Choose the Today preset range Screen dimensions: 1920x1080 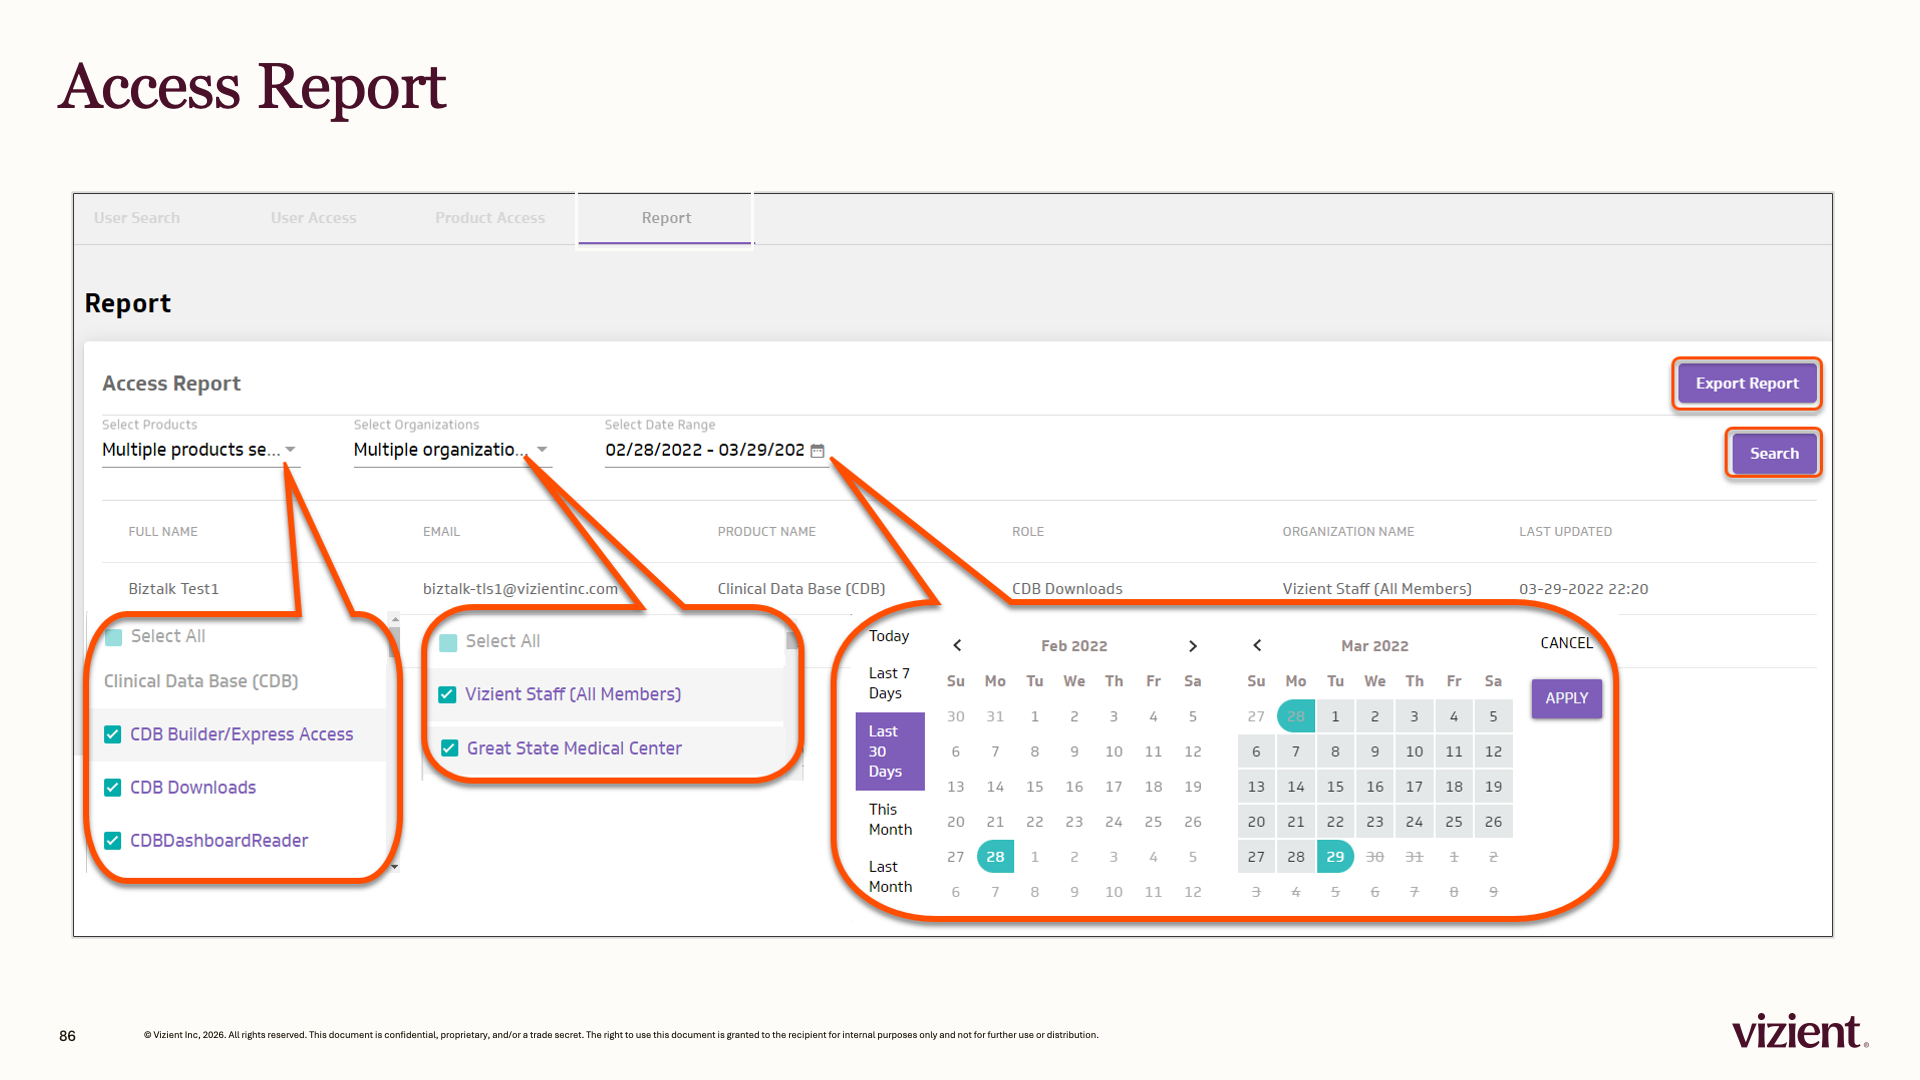pos(889,636)
